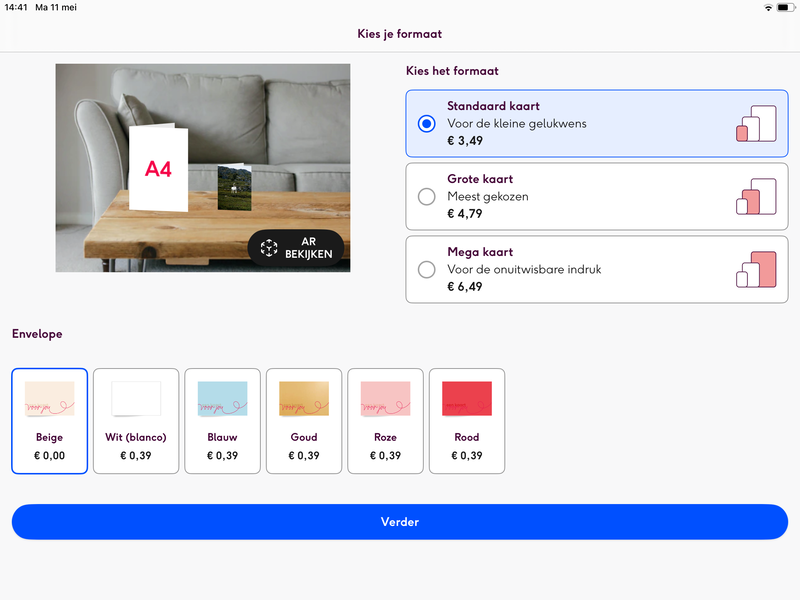
Task: Tap the A4 reference card in preview
Action: click(x=158, y=167)
